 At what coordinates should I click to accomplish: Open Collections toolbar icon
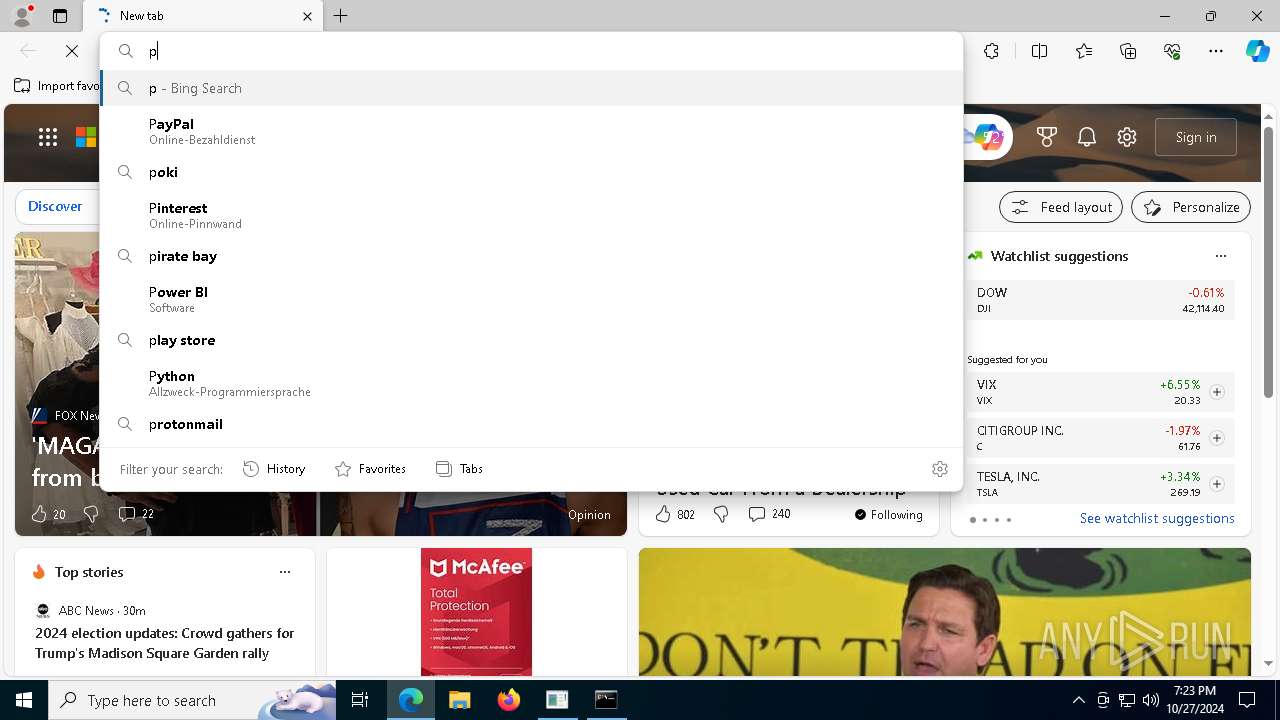coord(1128,51)
